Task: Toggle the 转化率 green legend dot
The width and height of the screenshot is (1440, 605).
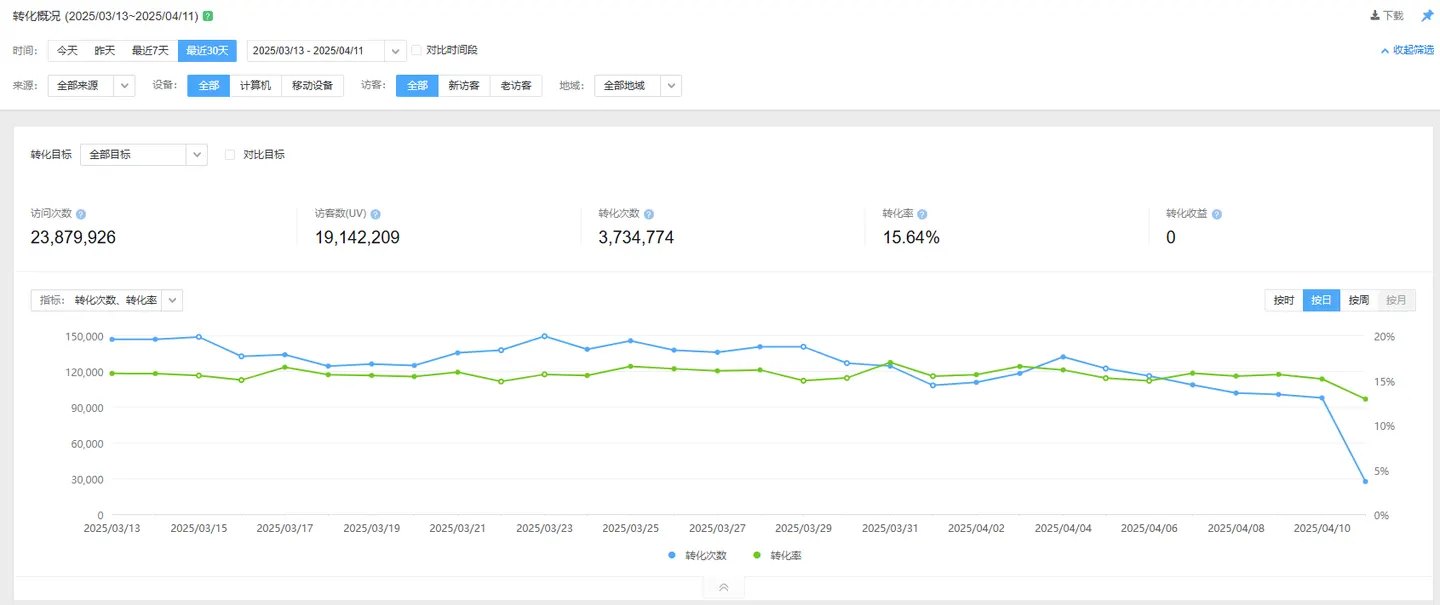Action: [757, 555]
